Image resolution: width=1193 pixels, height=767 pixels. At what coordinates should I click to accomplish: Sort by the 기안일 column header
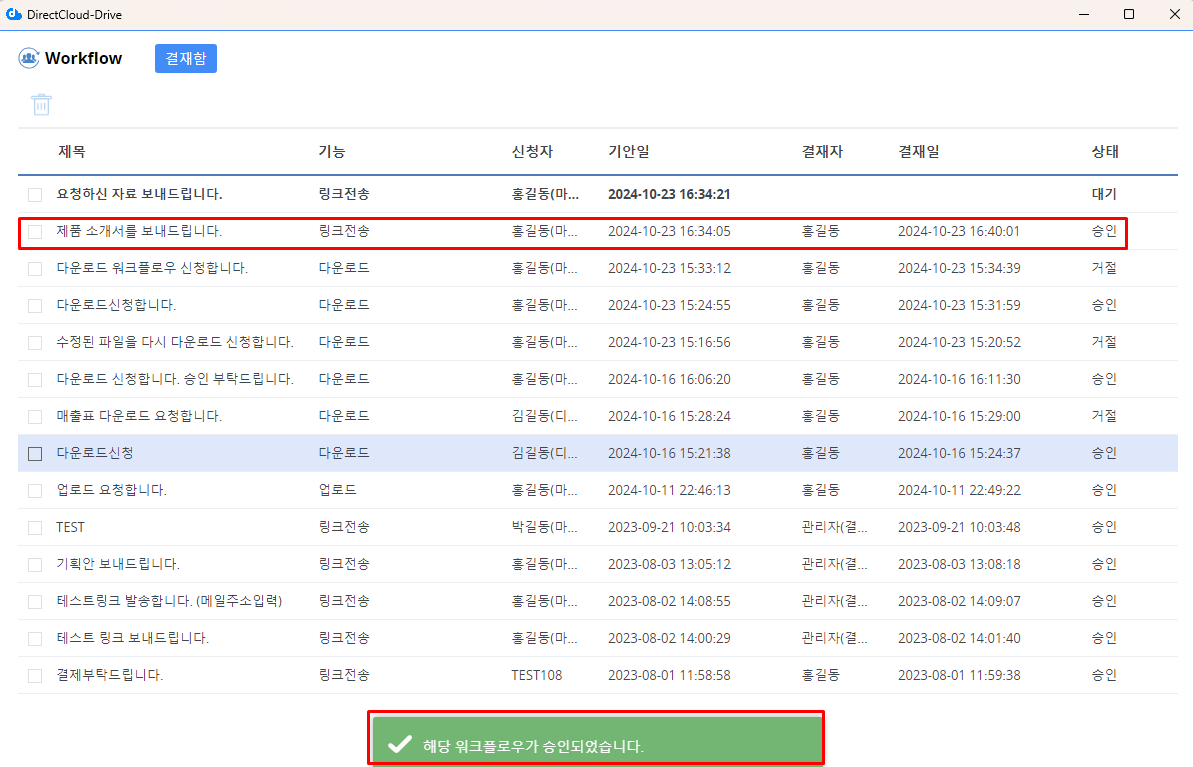tap(628, 152)
